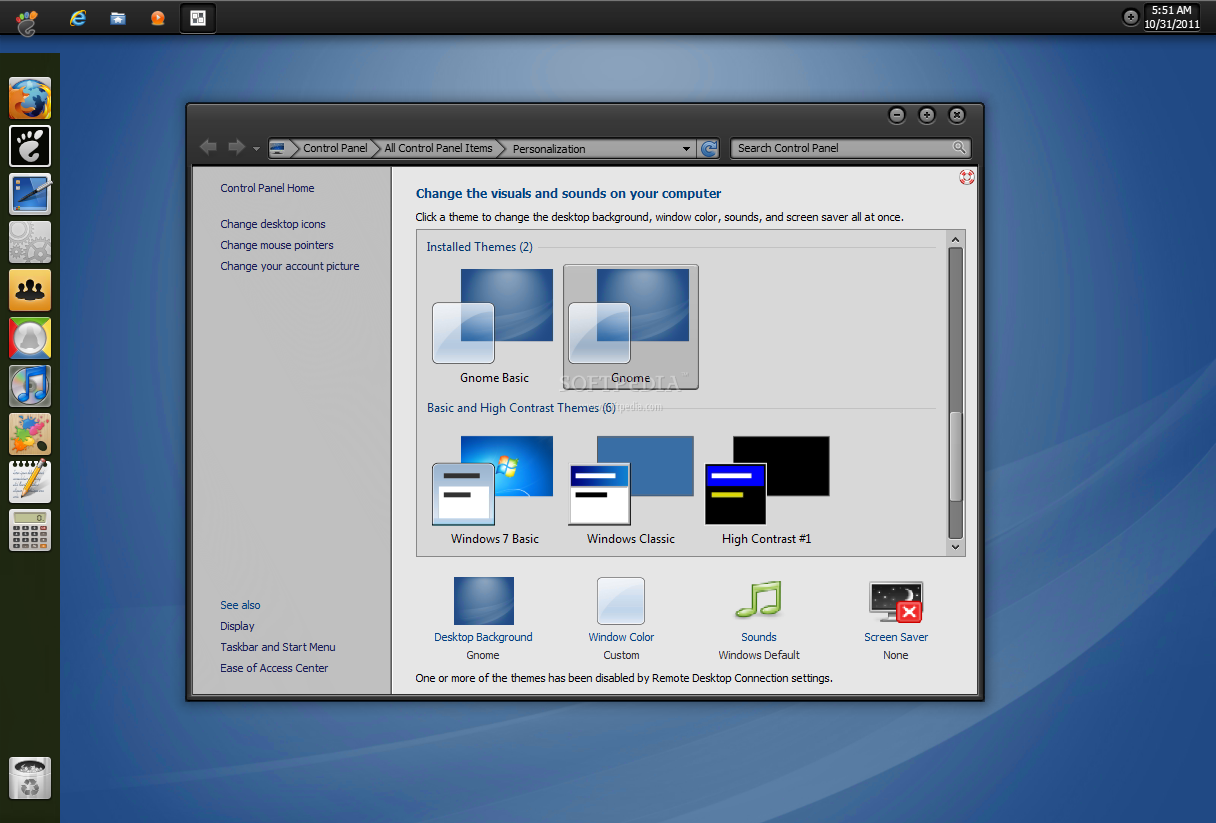The height and width of the screenshot is (823, 1216).
Task: Launch the calculator from the dock
Action: coord(30,530)
